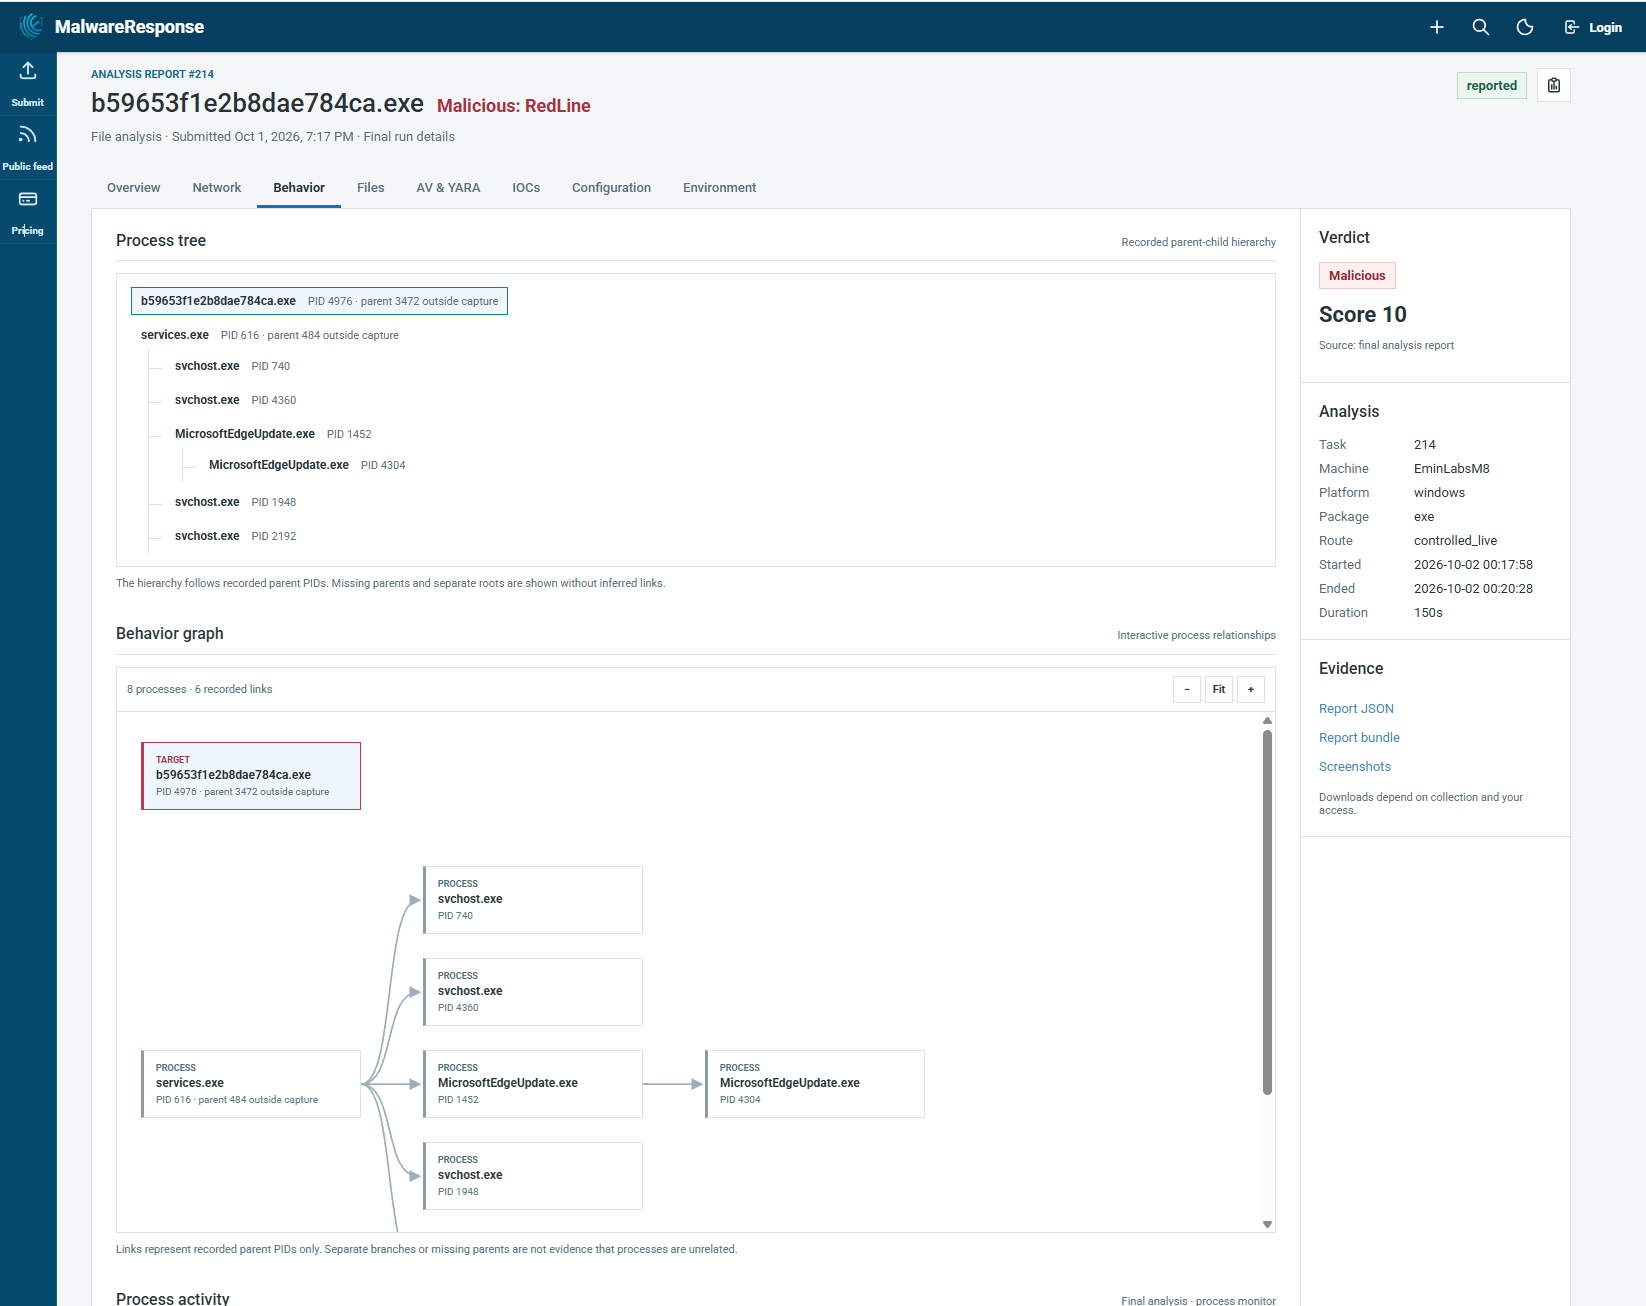Click the reported status badge
Screen dimensions: 1646x1306
click(x=1492, y=85)
